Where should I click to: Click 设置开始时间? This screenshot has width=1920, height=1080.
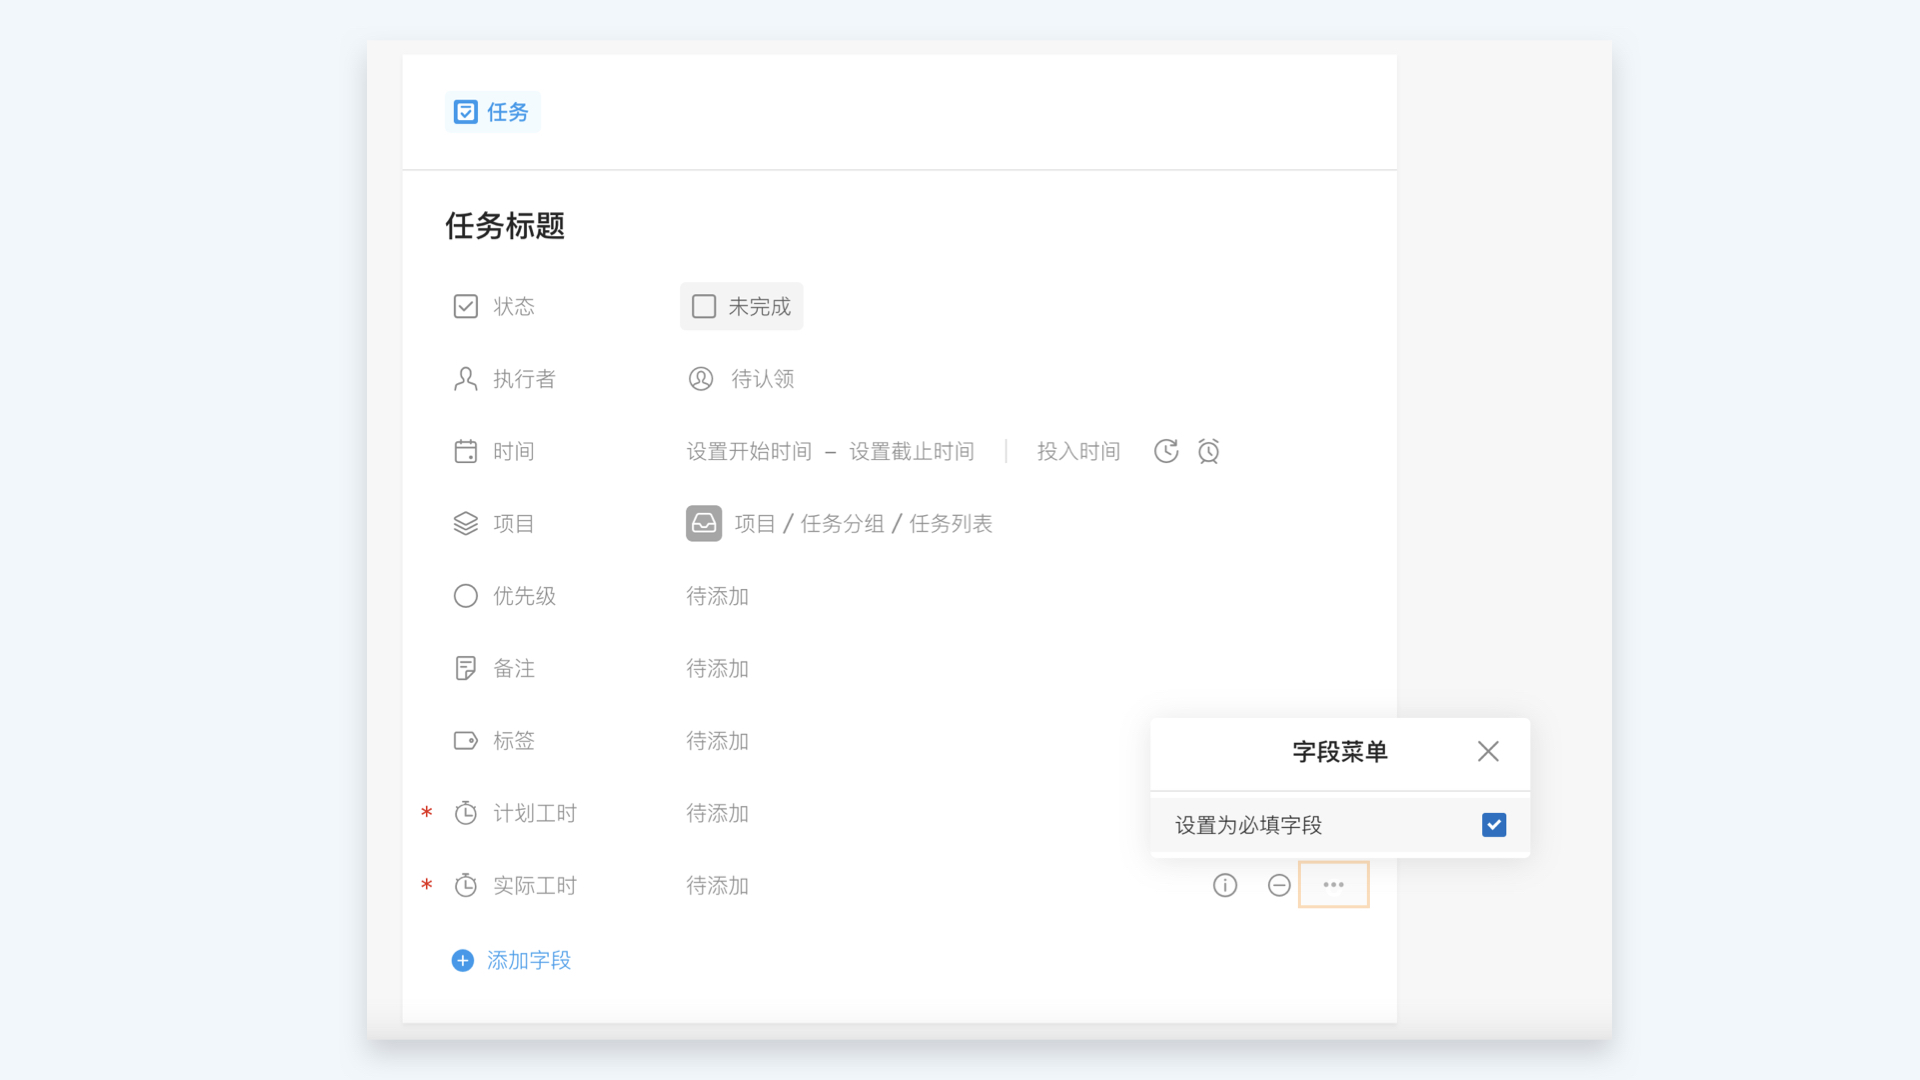tap(749, 451)
